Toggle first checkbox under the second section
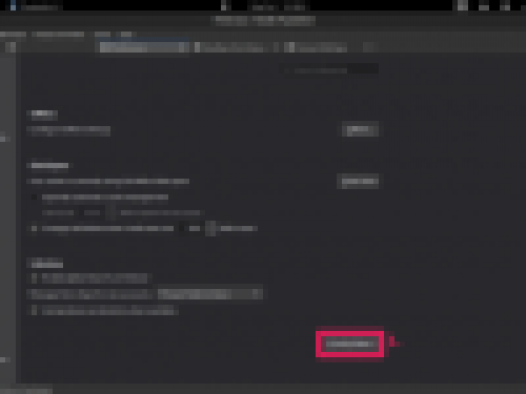 (x=34, y=197)
